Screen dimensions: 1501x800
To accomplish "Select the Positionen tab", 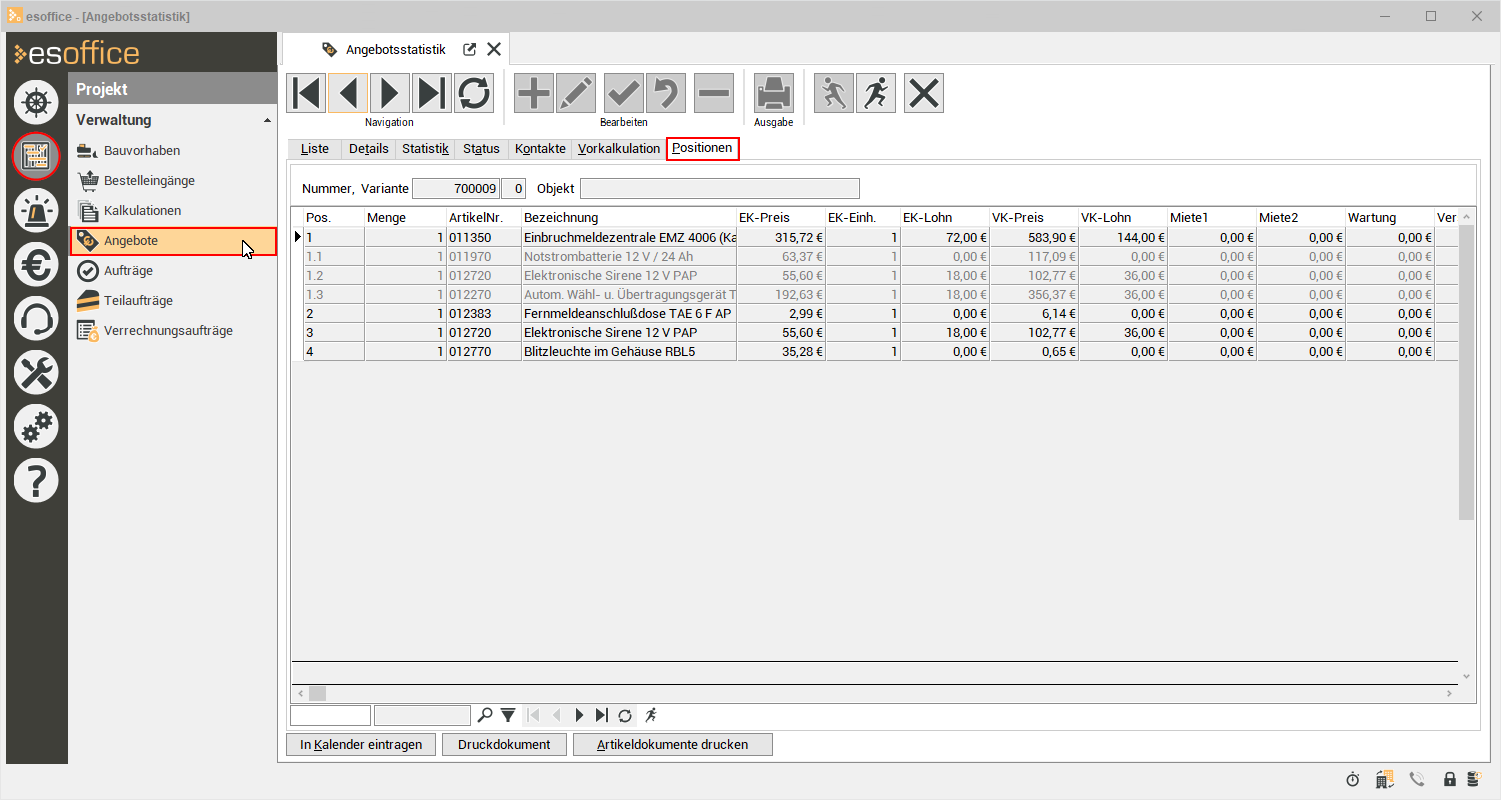I will (x=703, y=149).
